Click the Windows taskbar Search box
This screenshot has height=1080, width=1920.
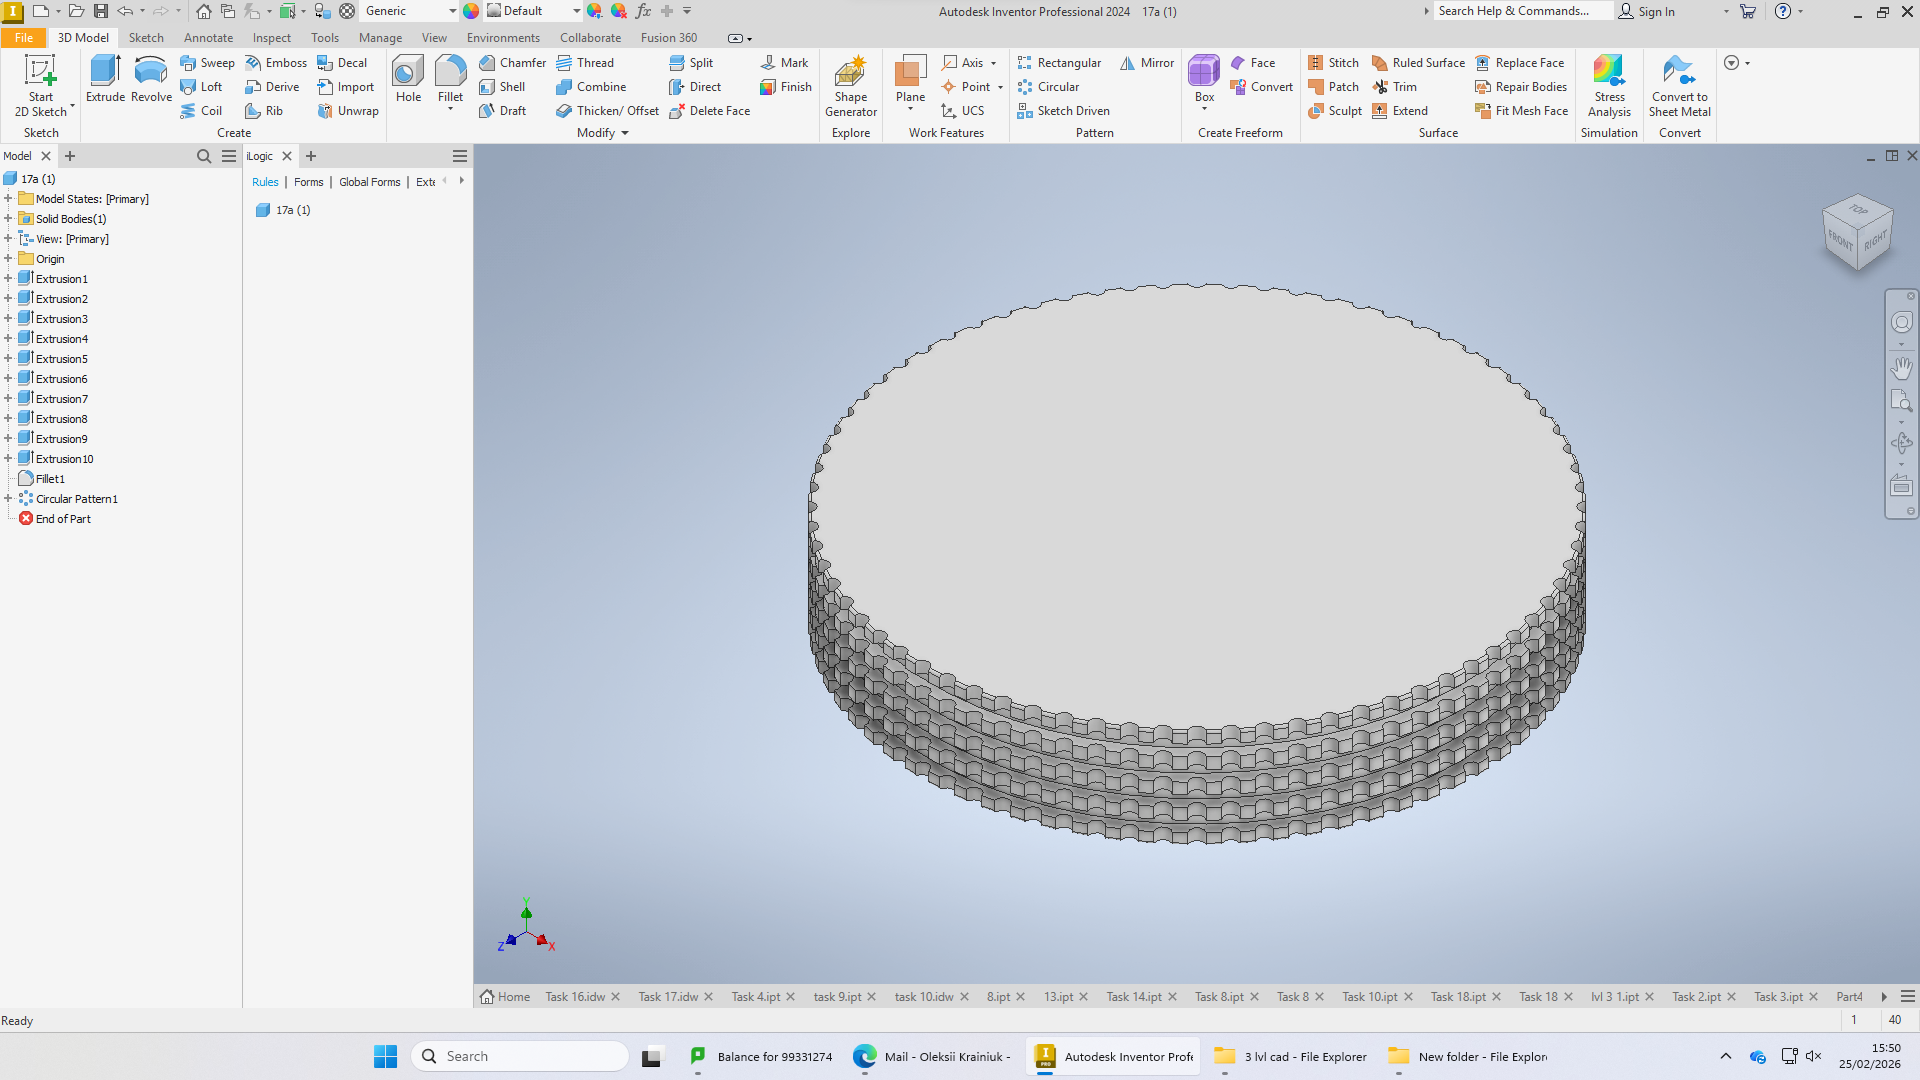519,1056
